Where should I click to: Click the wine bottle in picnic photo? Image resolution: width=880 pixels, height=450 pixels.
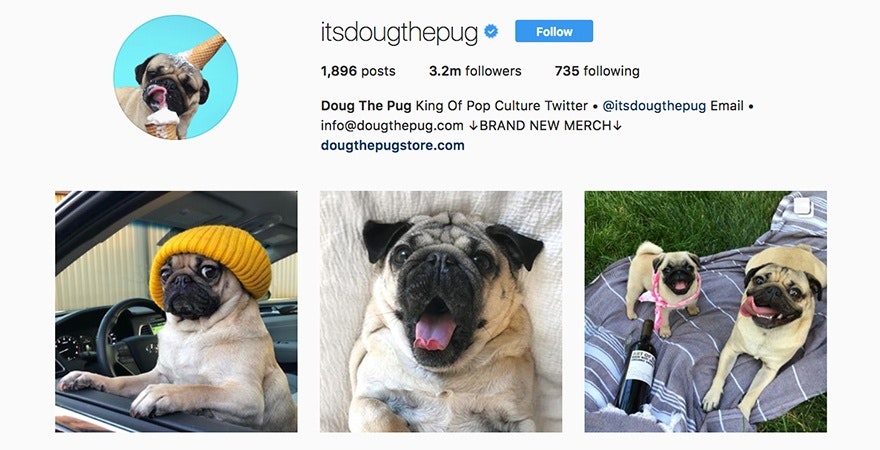click(638, 366)
